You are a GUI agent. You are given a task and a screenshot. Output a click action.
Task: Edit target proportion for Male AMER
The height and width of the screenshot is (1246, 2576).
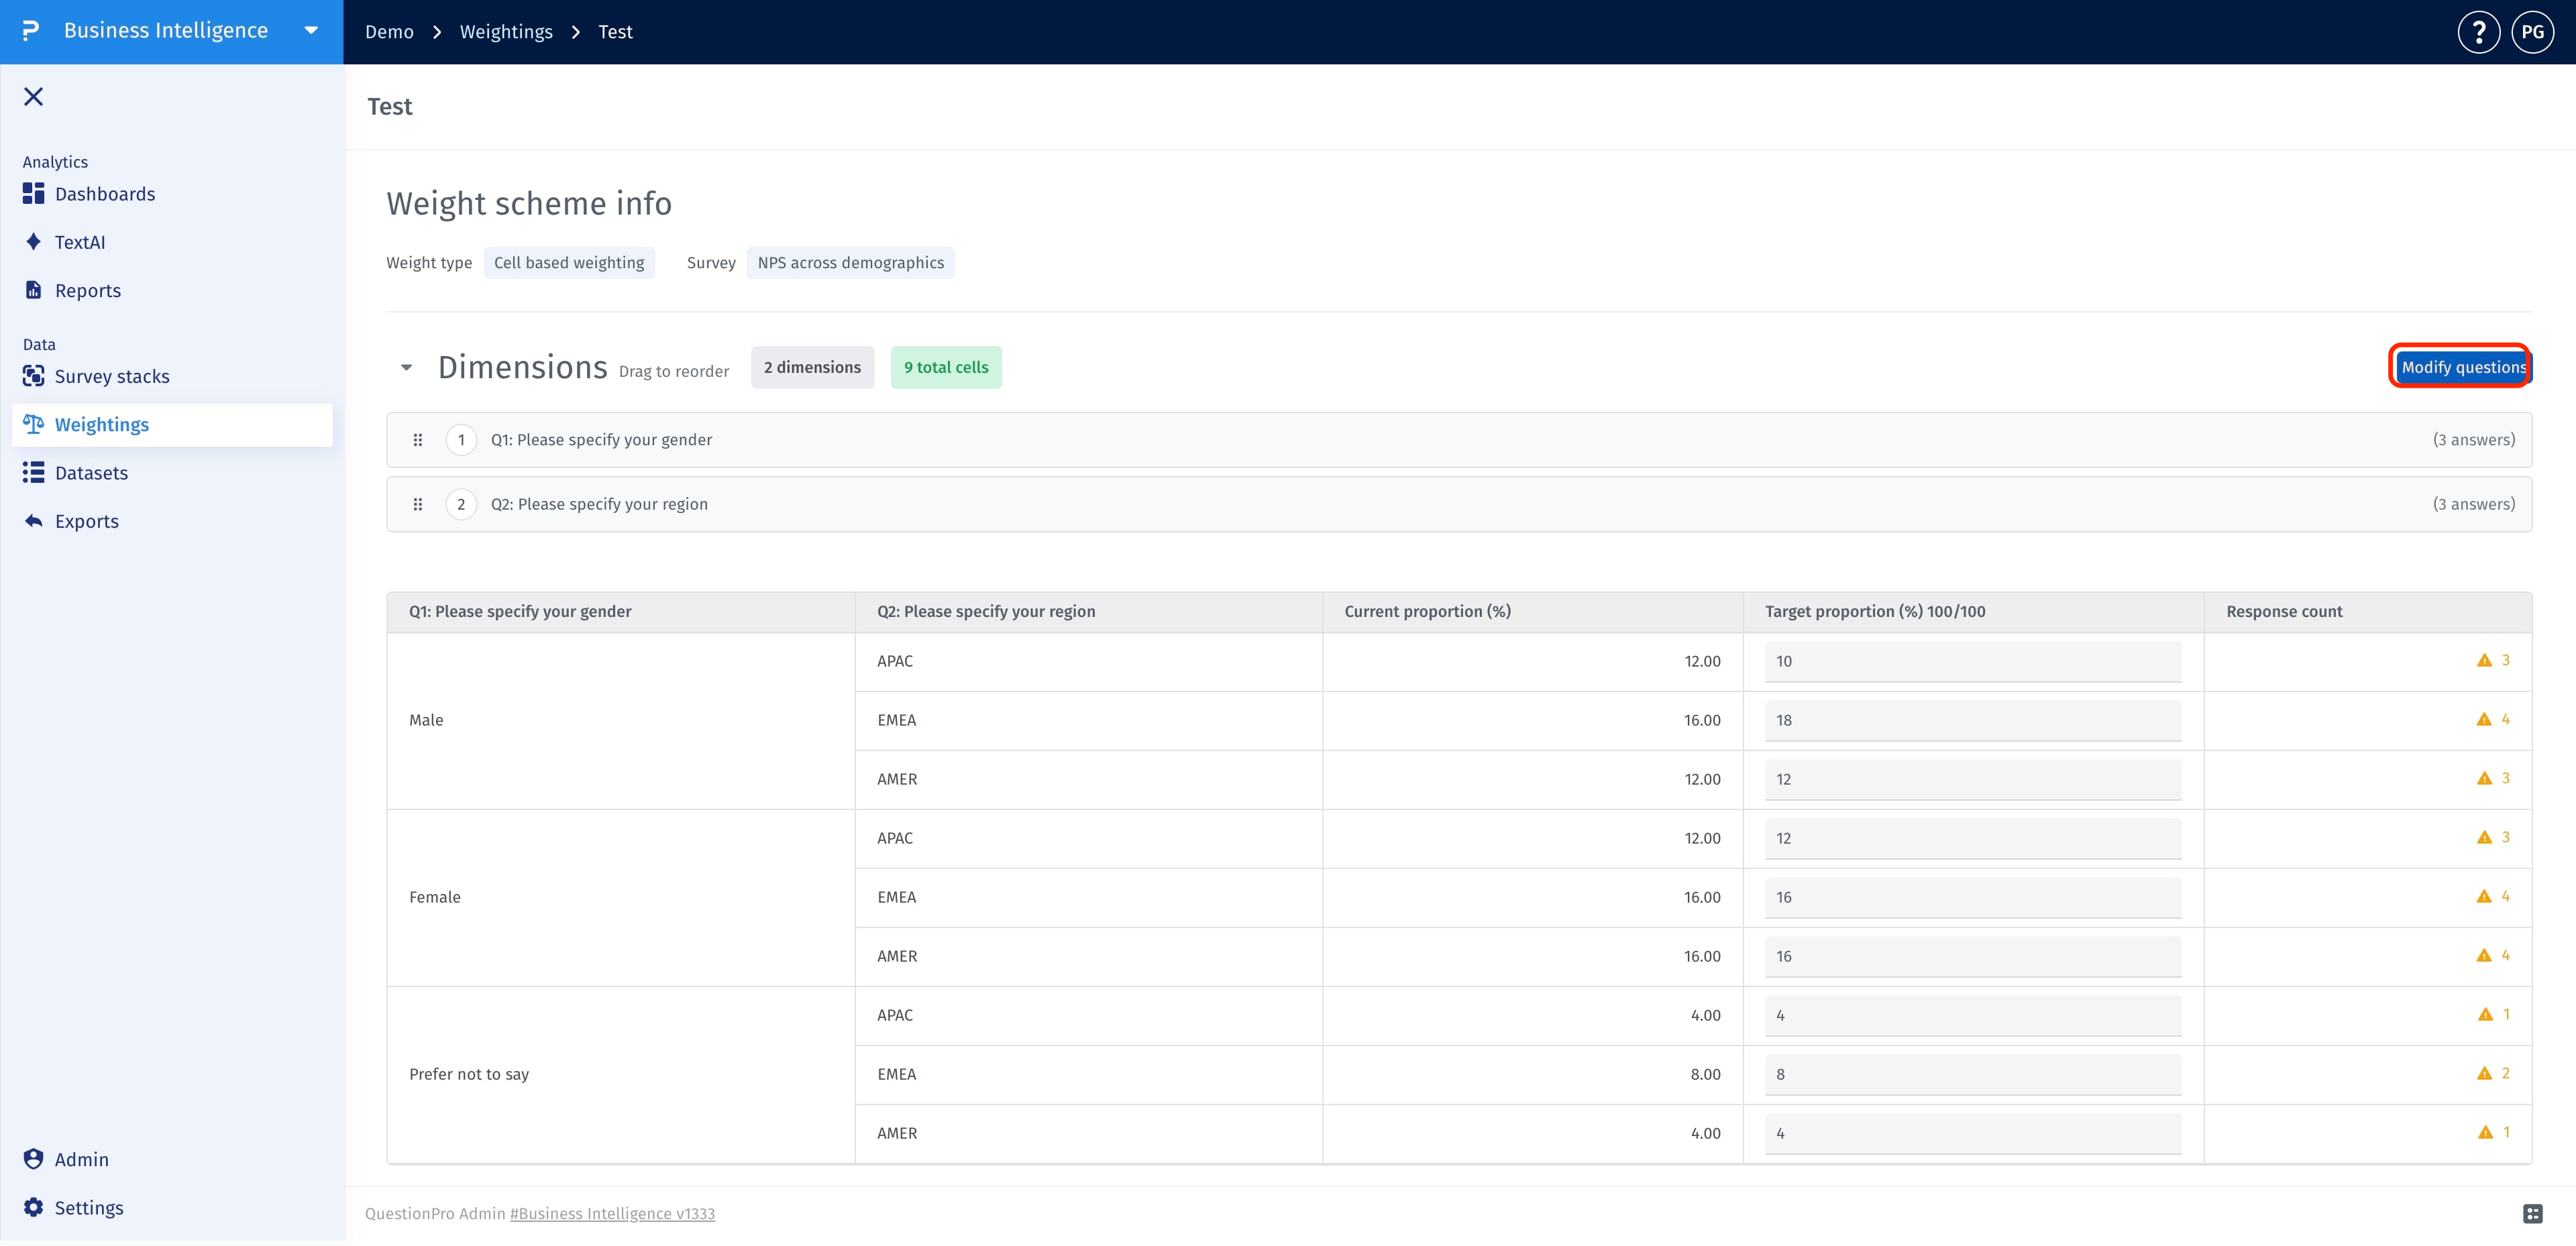(1973, 780)
